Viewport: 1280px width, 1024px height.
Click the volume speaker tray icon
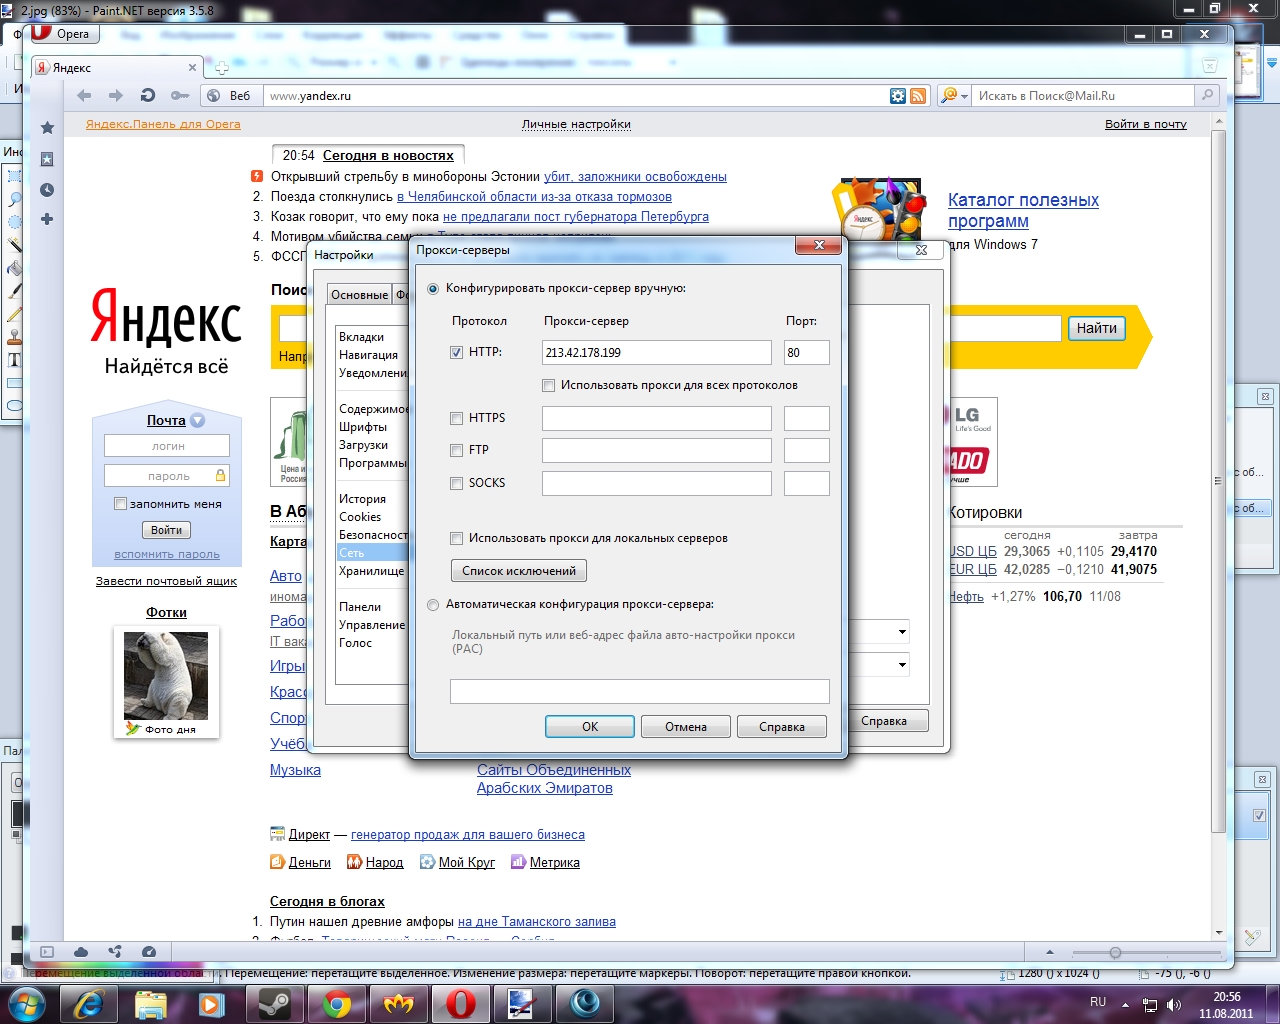click(1173, 1004)
